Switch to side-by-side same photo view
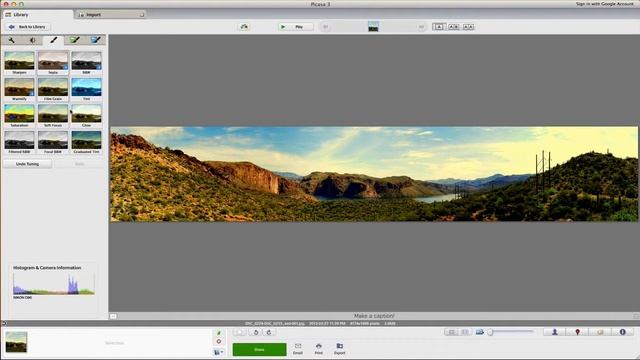640x360 pixels. [x=468, y=27]
